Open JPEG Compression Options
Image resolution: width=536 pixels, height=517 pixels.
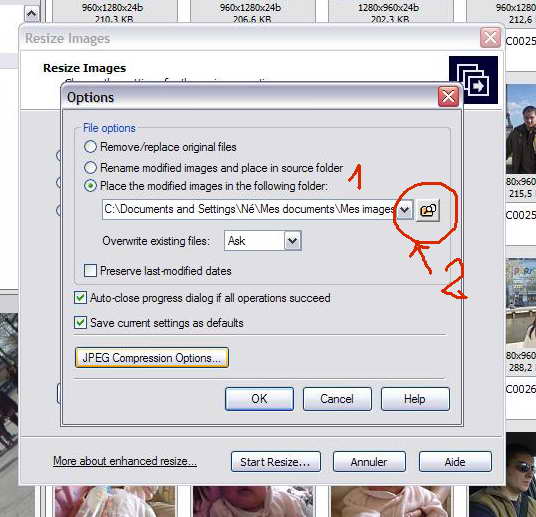point(152,358)
